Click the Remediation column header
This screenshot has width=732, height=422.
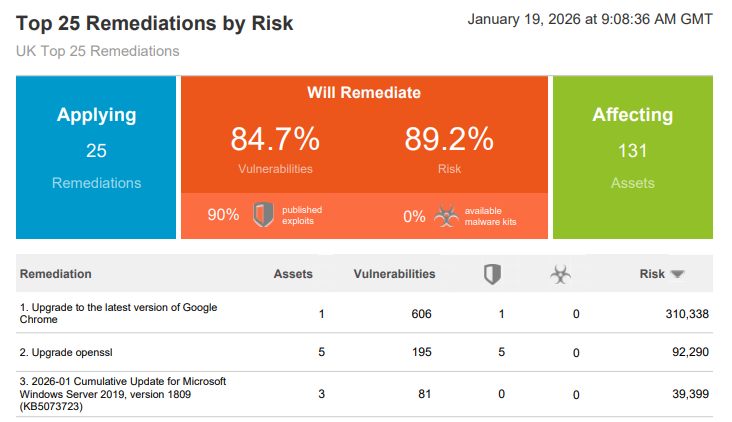[56, 273]
